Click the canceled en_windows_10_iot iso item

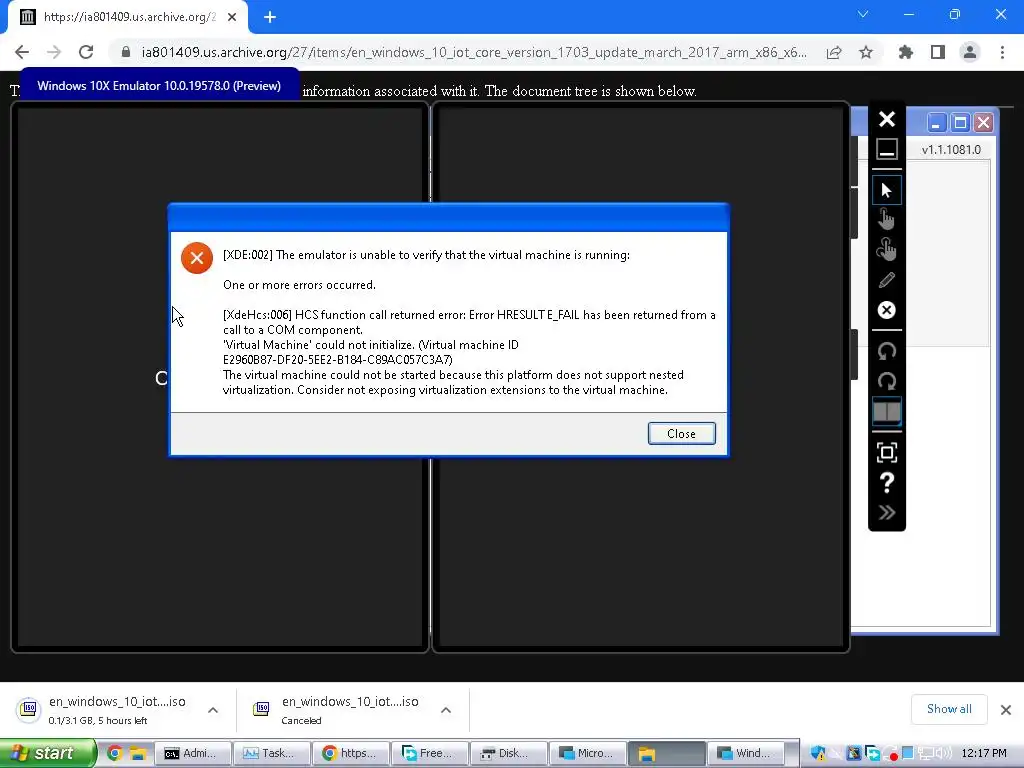[338, 710]
